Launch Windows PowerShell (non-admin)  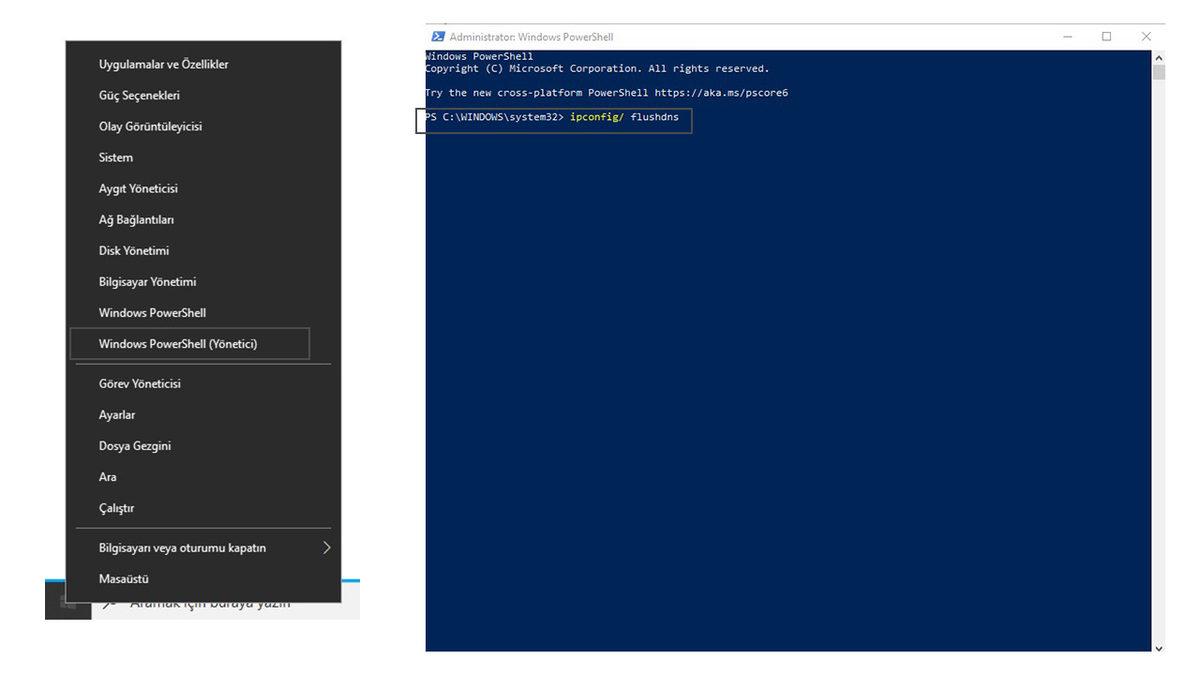[152, 313]
